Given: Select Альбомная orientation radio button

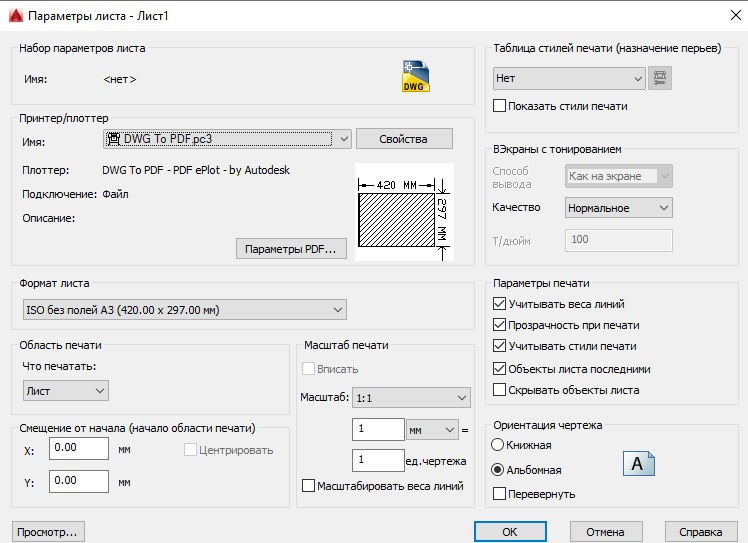Looking at the screenshot, I should click(497, 470).
